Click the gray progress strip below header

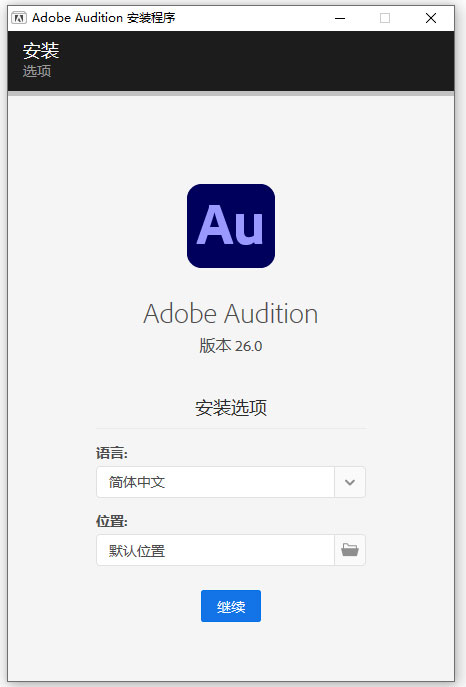point(231,93)
